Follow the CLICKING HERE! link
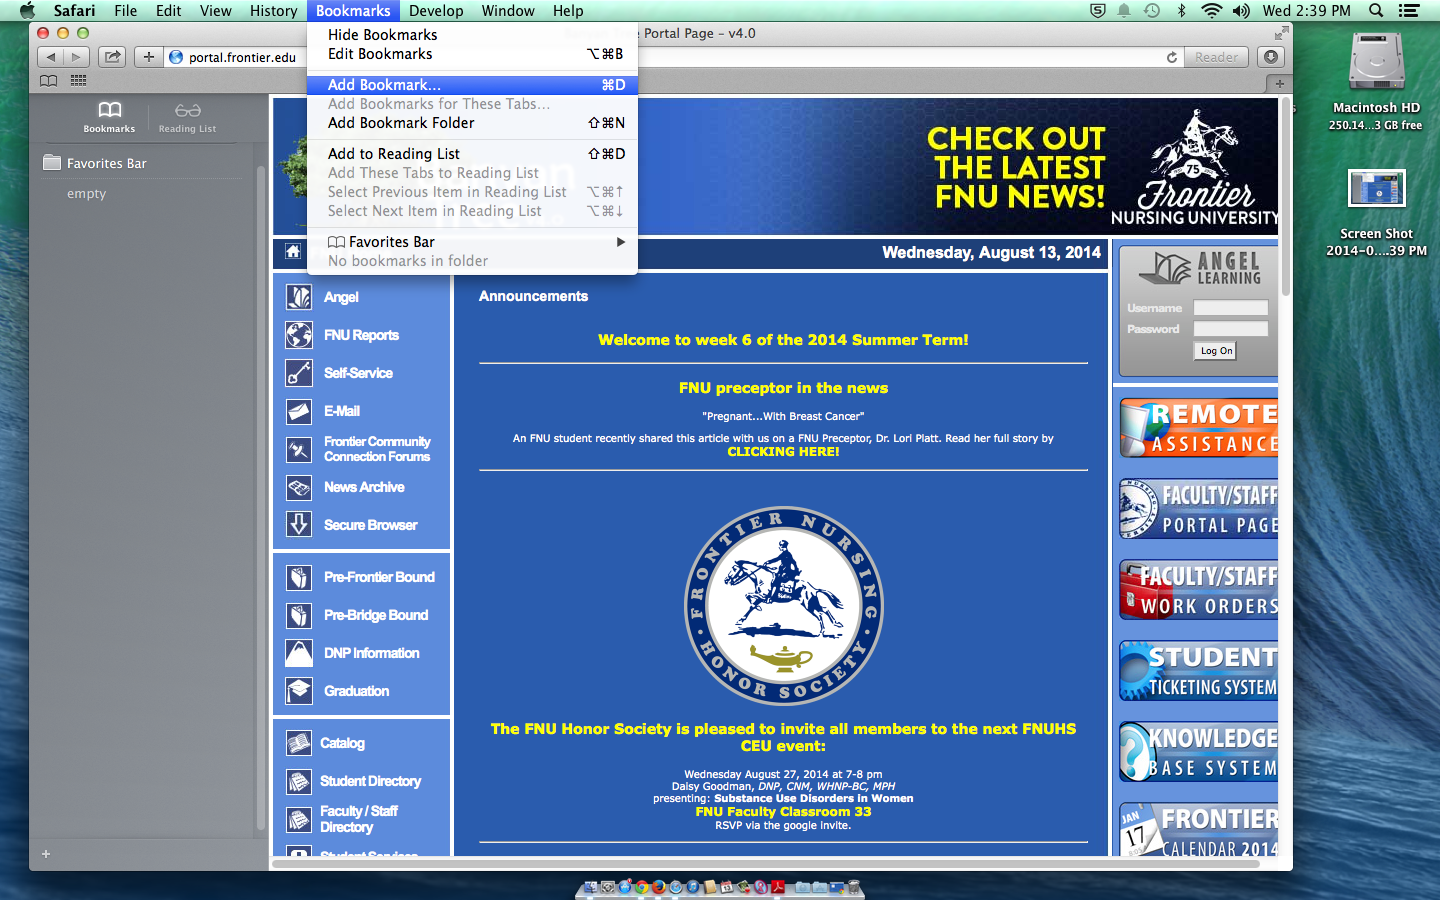The width and height of the screenshot is (1440, 900). coord(783,452)
